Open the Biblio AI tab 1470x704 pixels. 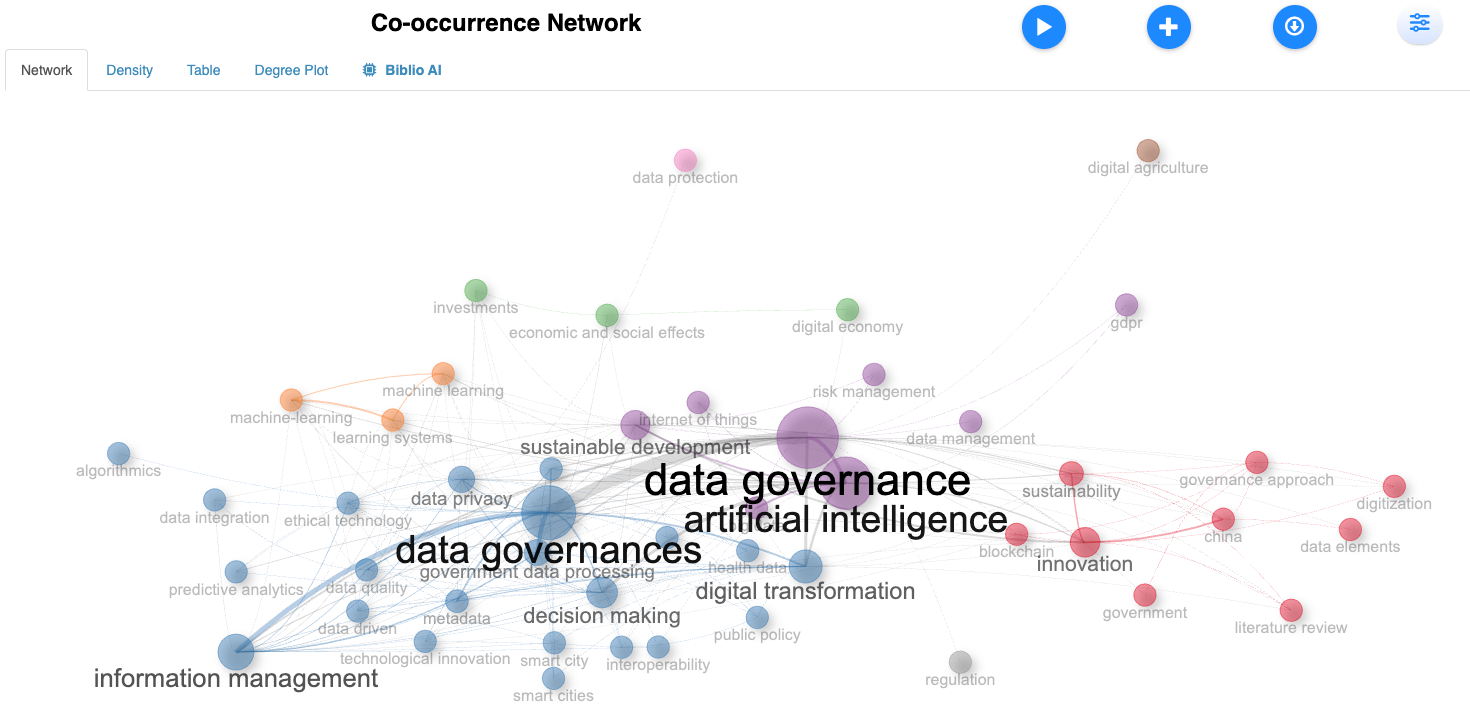402,70
